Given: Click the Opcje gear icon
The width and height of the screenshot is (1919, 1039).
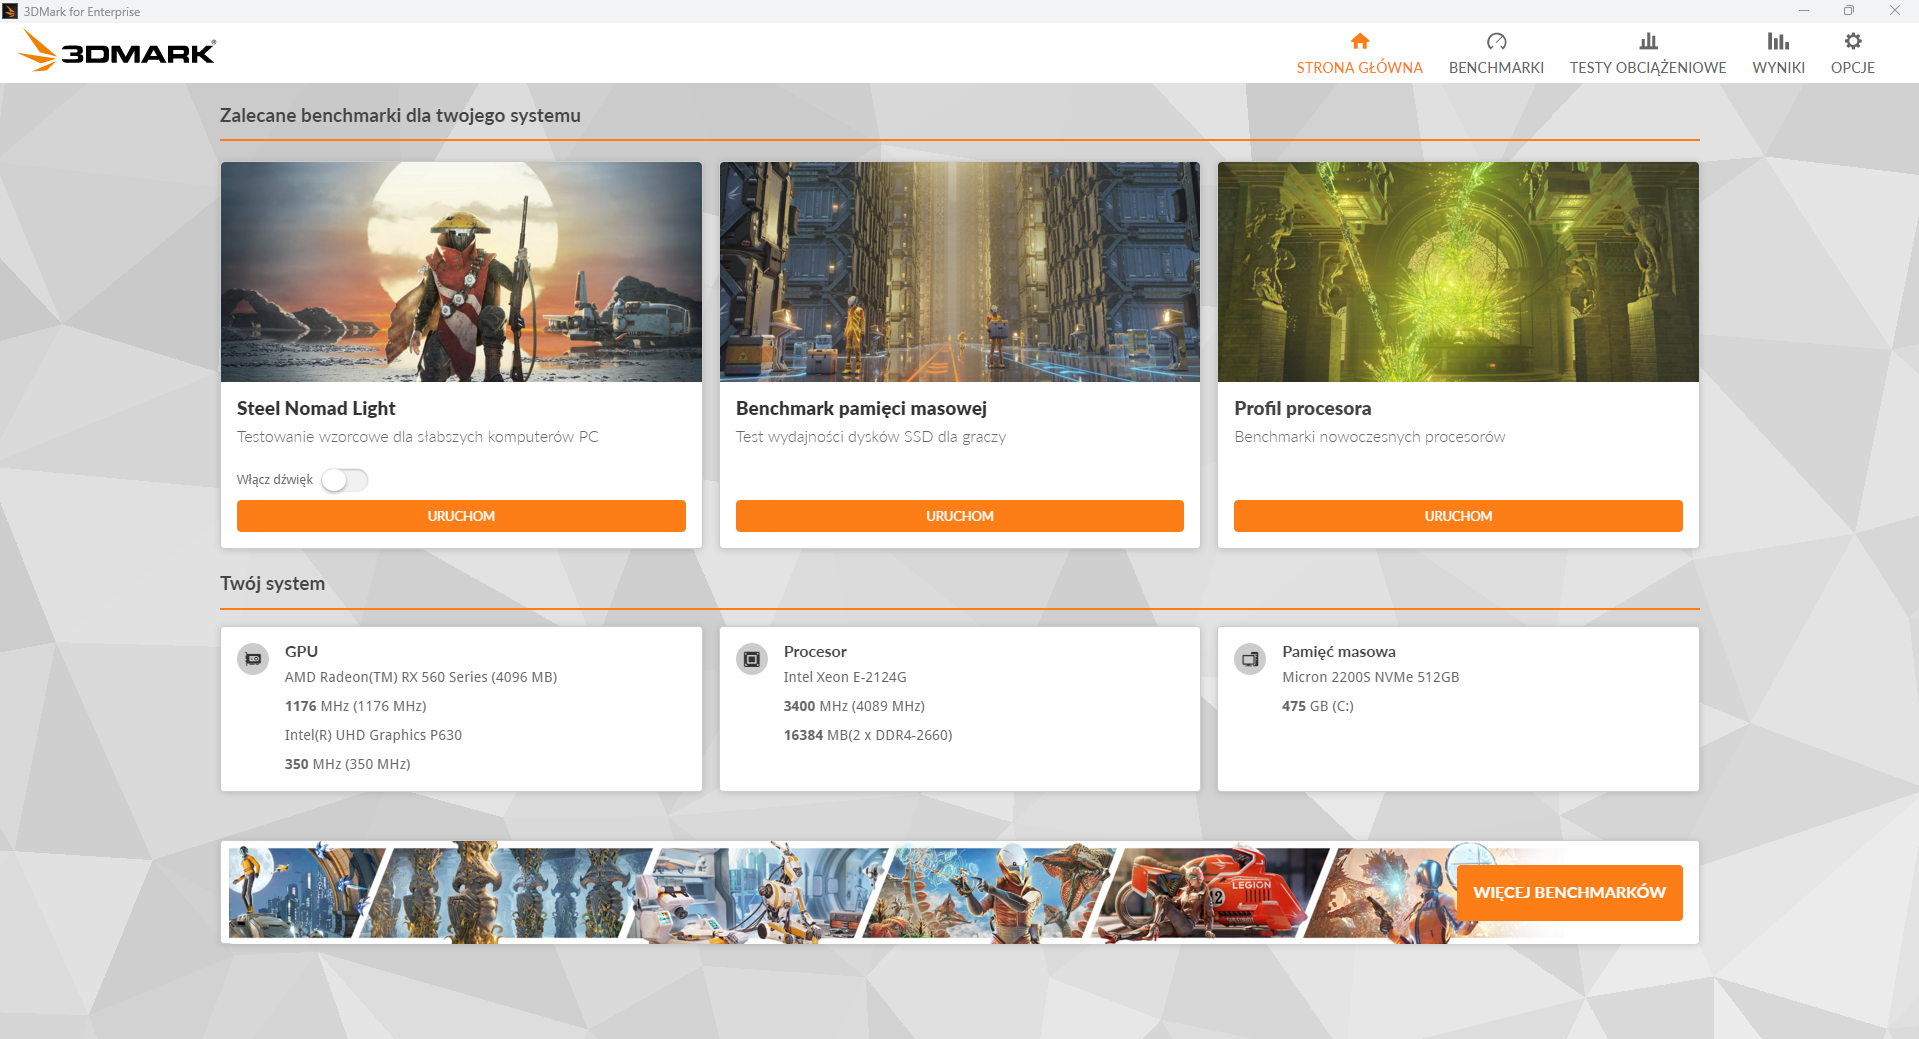Looking at the screenshot, I should (x=1853, y=41).
